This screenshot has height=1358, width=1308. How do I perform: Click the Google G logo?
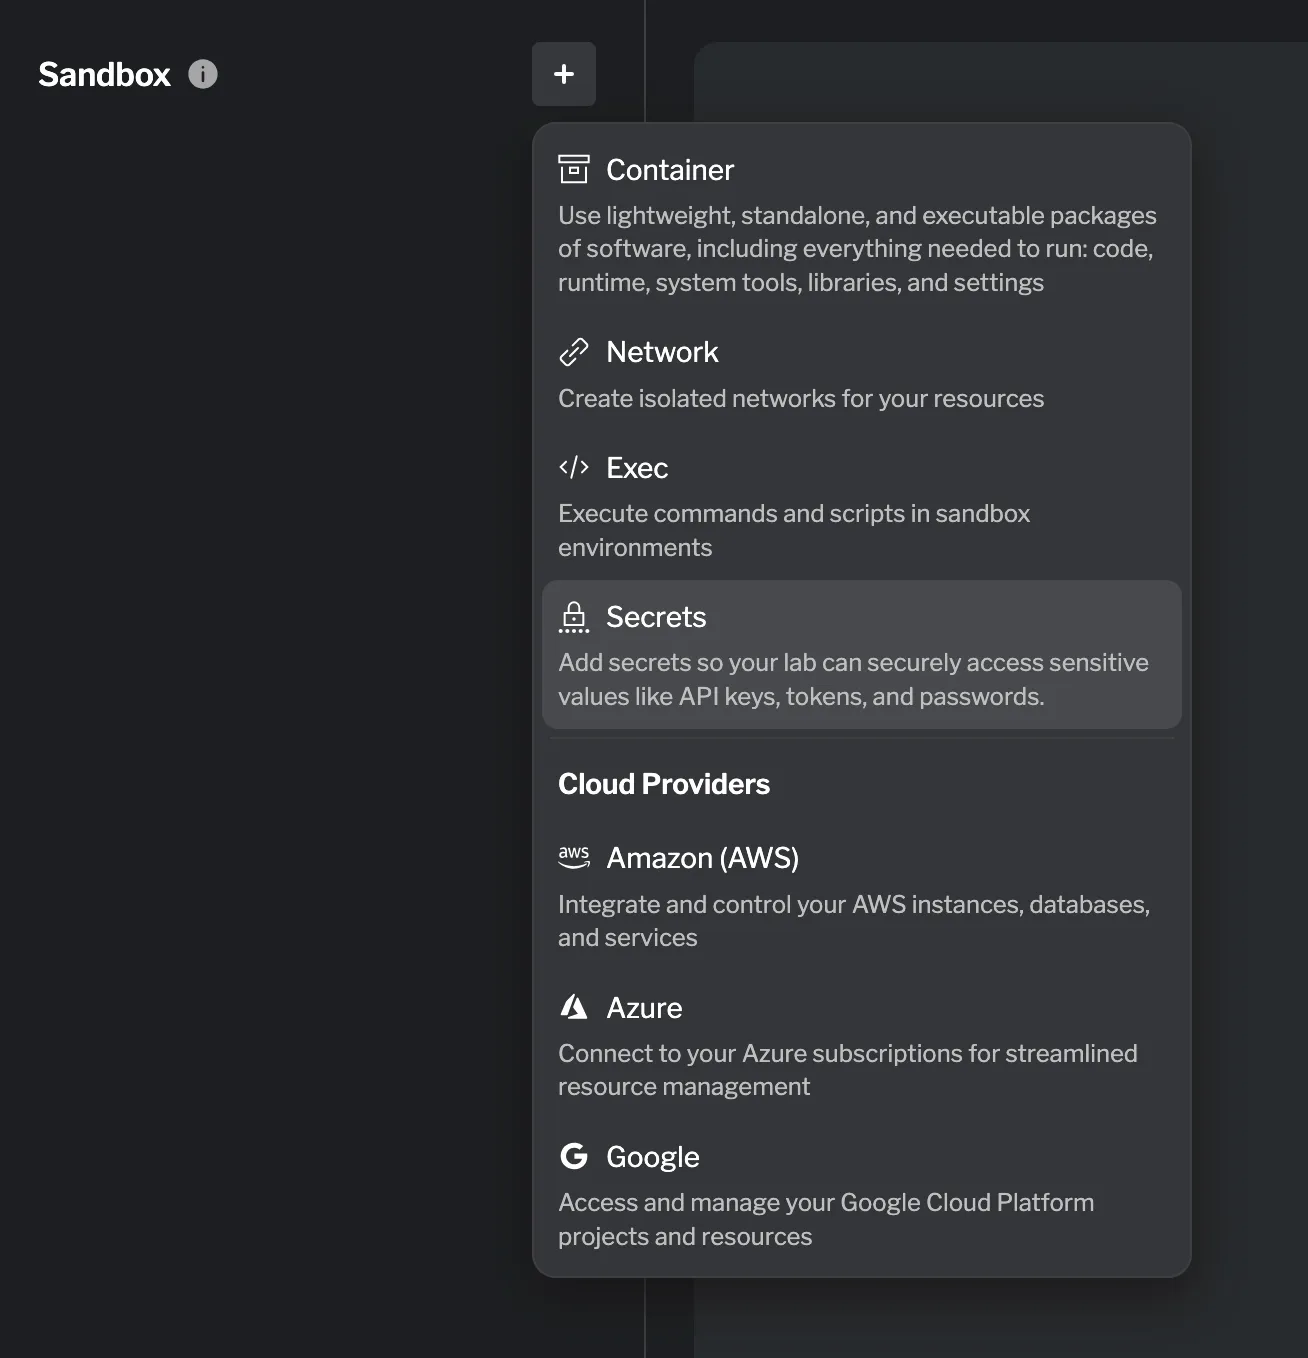(x=574, y=1156)
